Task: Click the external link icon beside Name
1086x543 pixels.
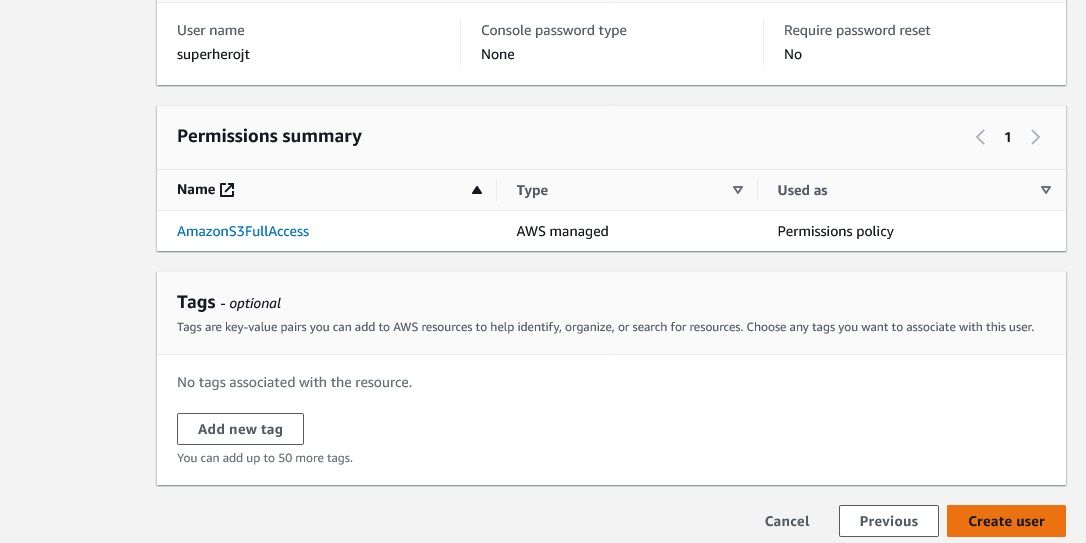Action: coord(227,190)
